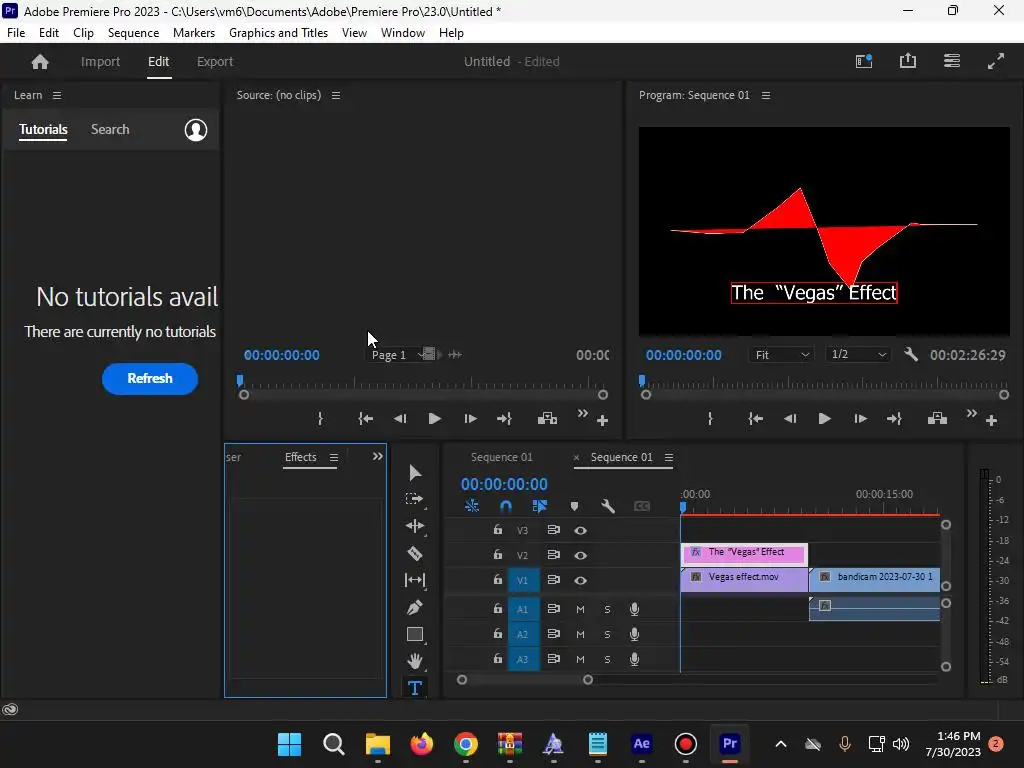Click the Source monitor playhead handle
Image resolution: width=1024 pixels, height=768 pixels.
point(240,379)
